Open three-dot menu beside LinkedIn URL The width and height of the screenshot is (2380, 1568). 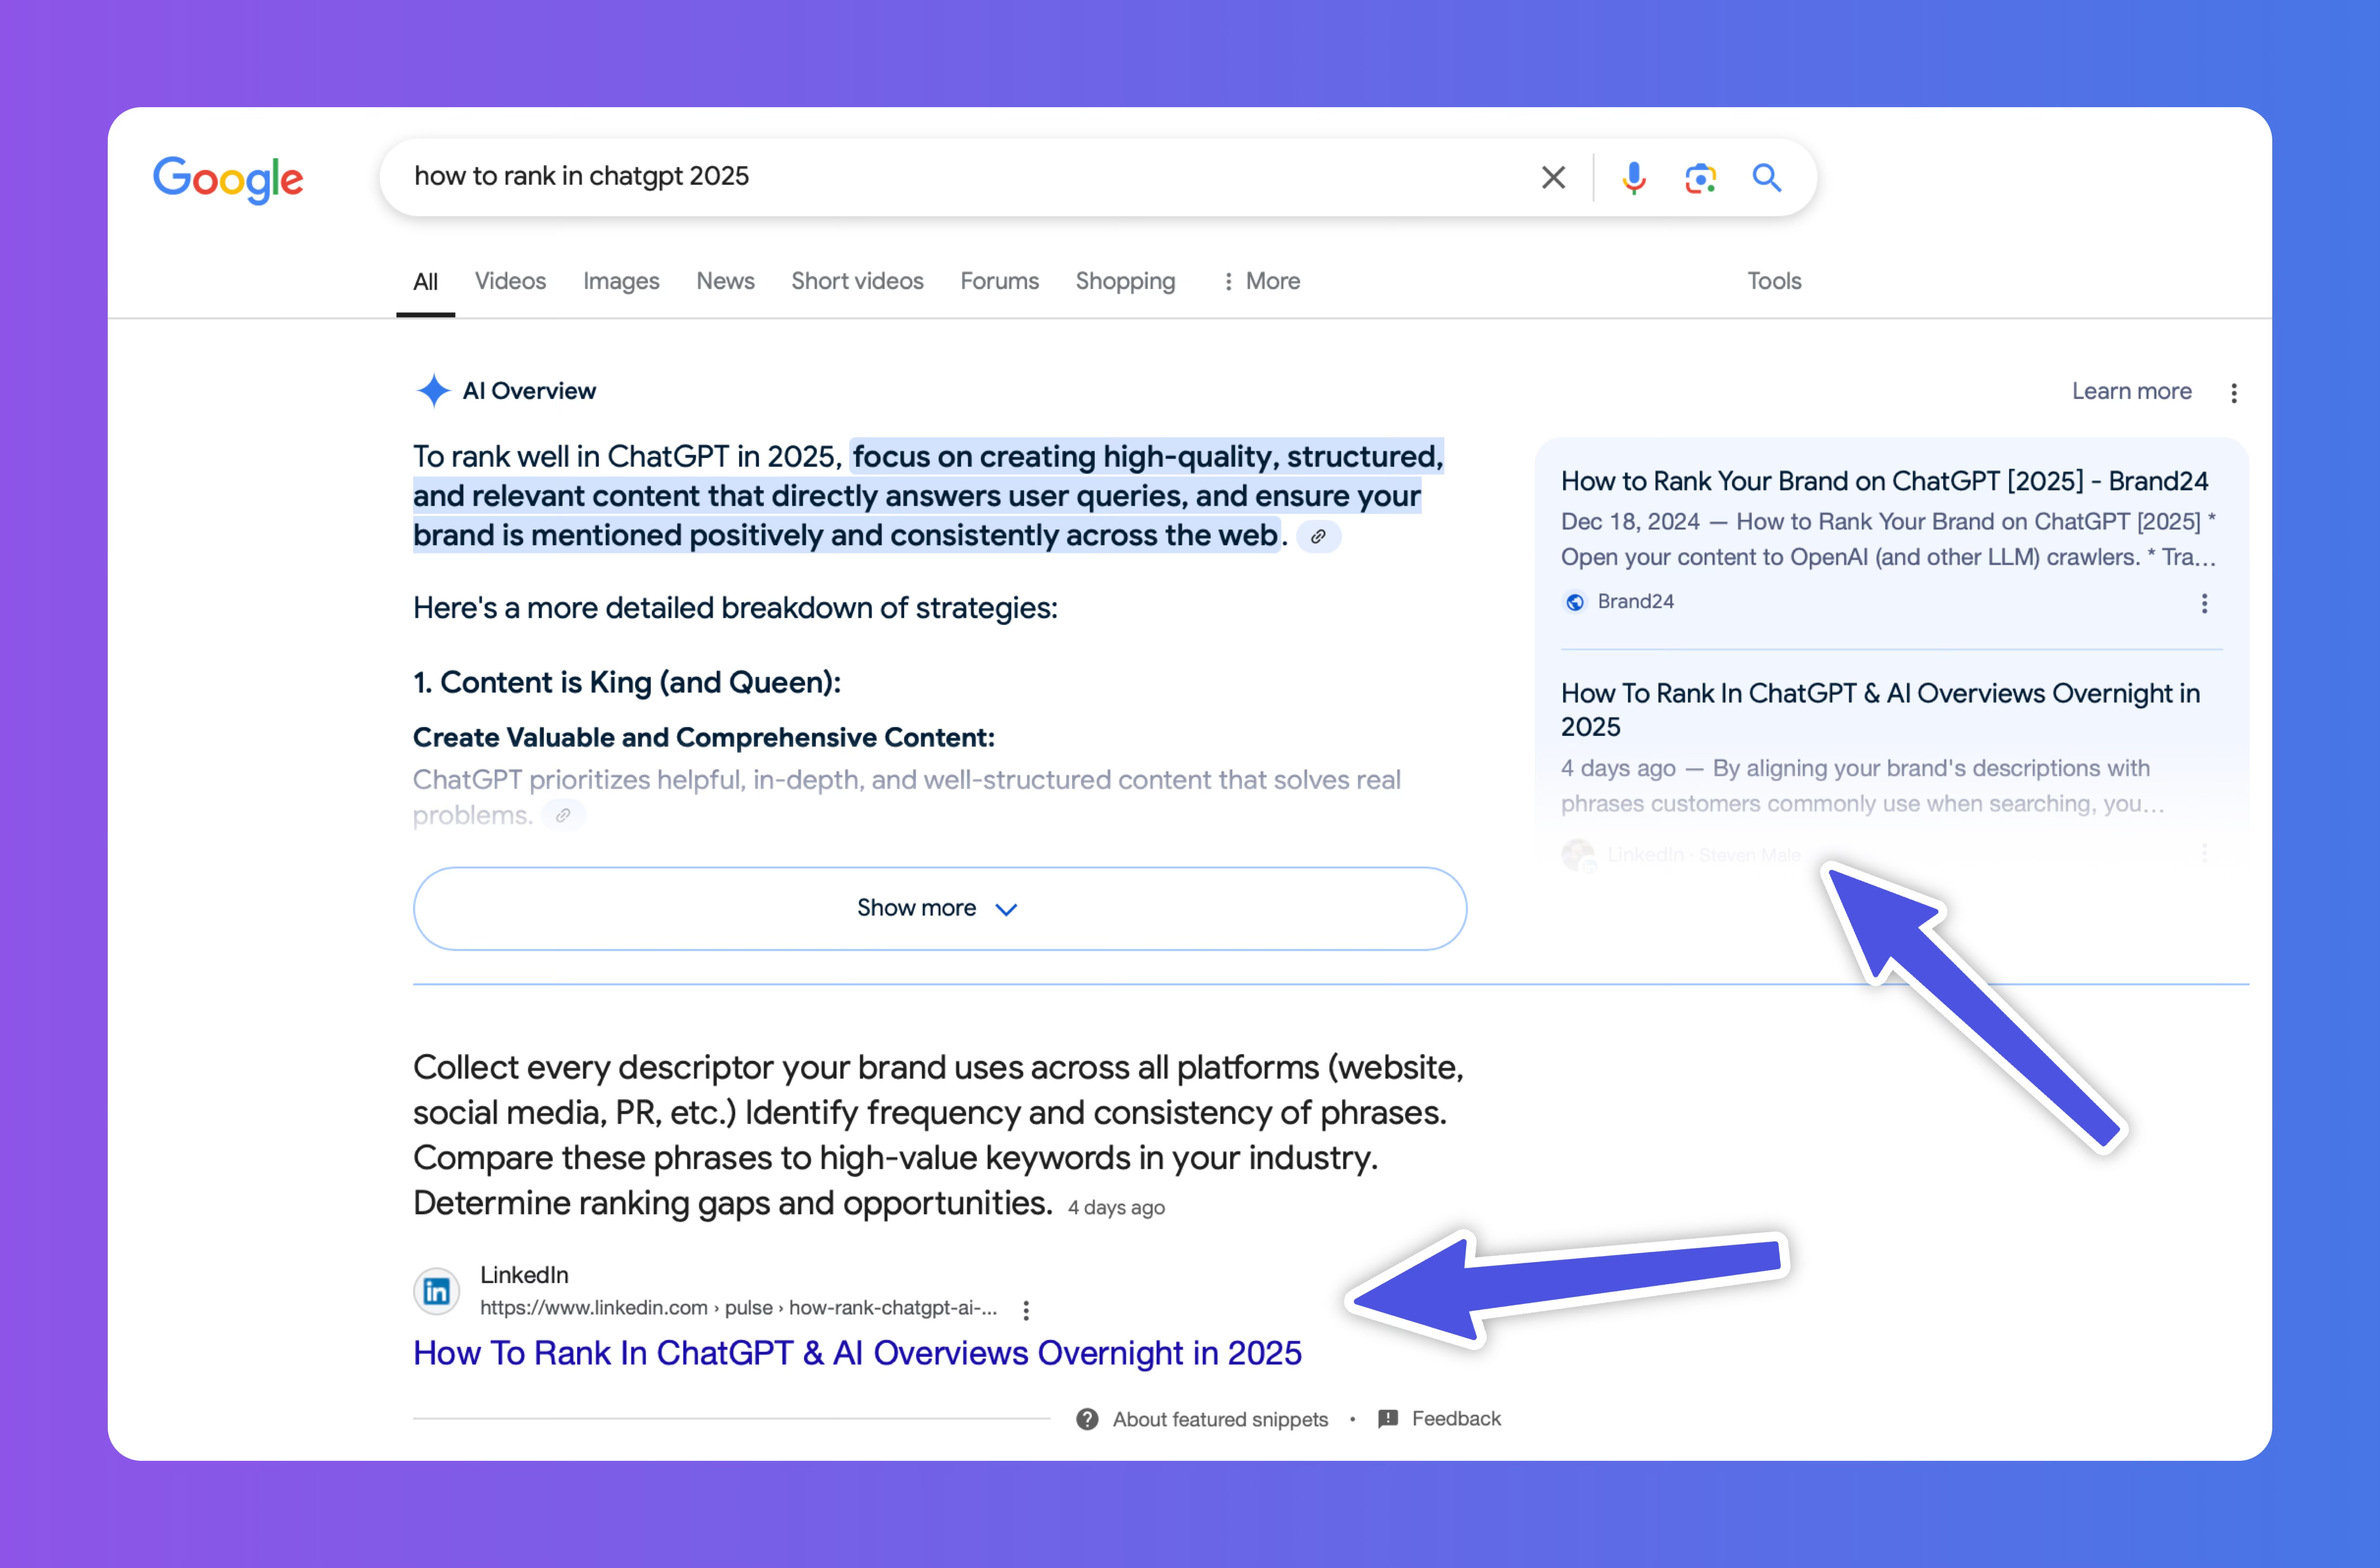[x=1026, y=1310]
